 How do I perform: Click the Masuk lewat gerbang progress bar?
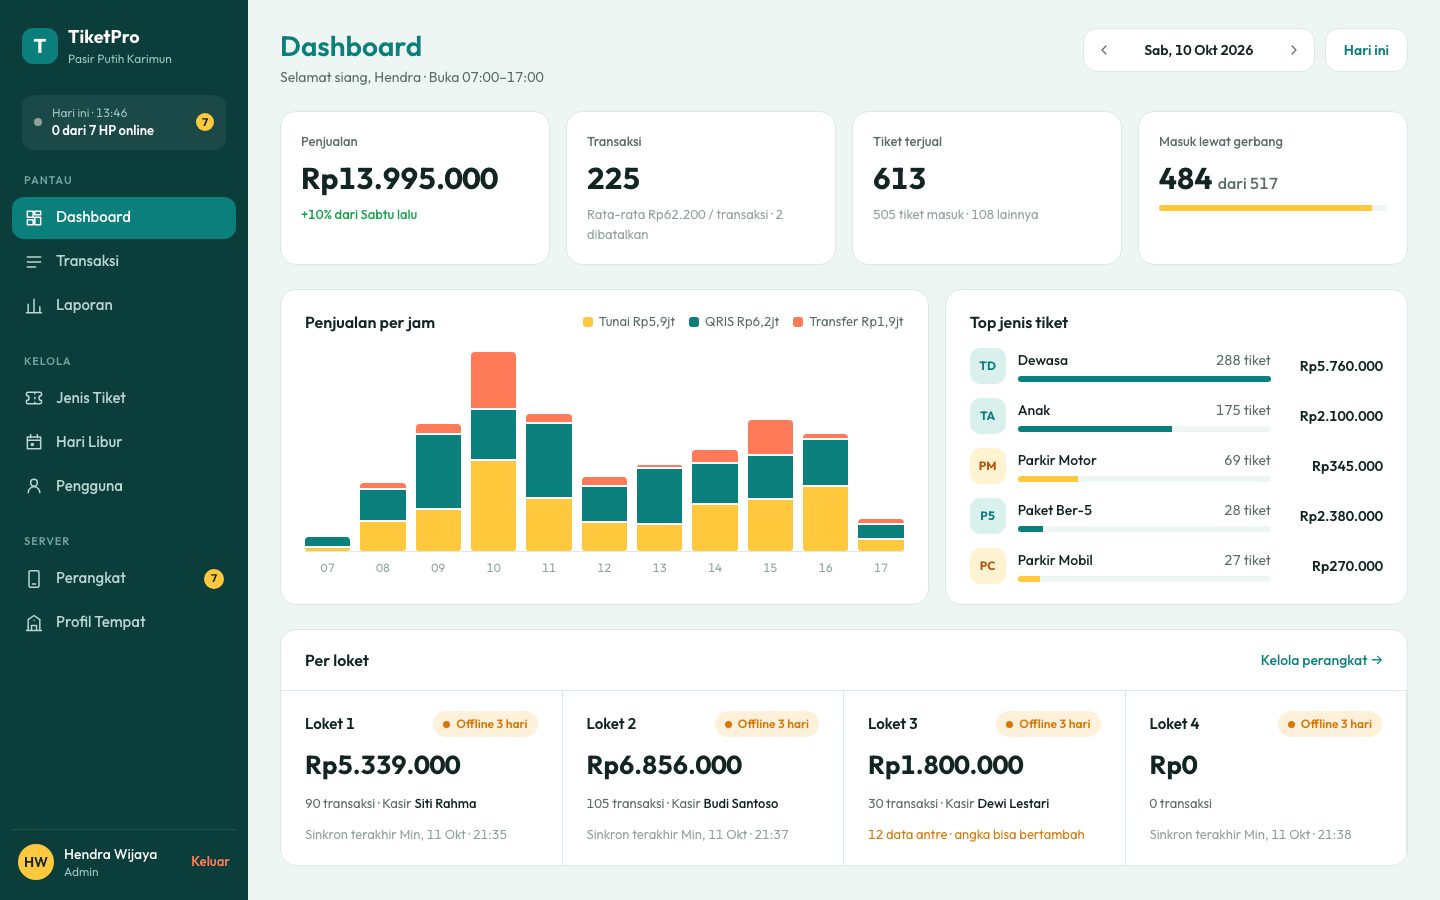coord(1273,208)
